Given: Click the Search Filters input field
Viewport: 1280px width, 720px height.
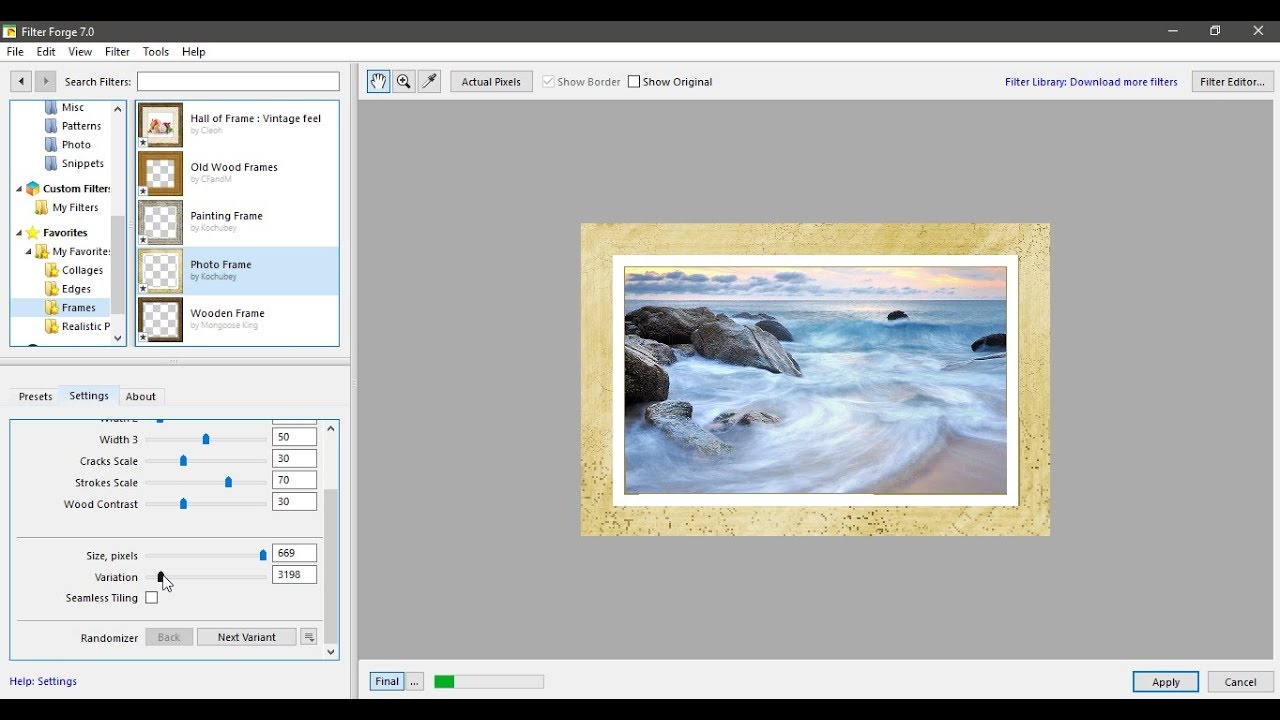Looking at the screenshot, I should 238,82.
